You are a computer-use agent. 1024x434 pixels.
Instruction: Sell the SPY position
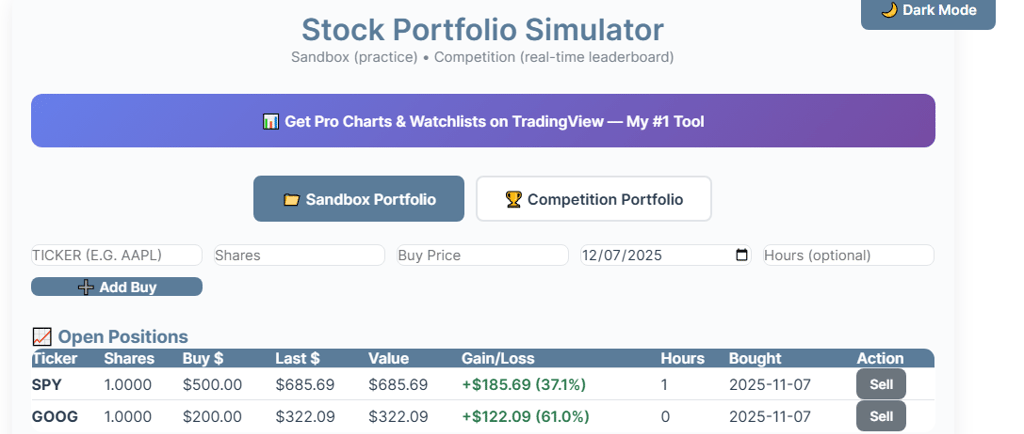(880, 384)
